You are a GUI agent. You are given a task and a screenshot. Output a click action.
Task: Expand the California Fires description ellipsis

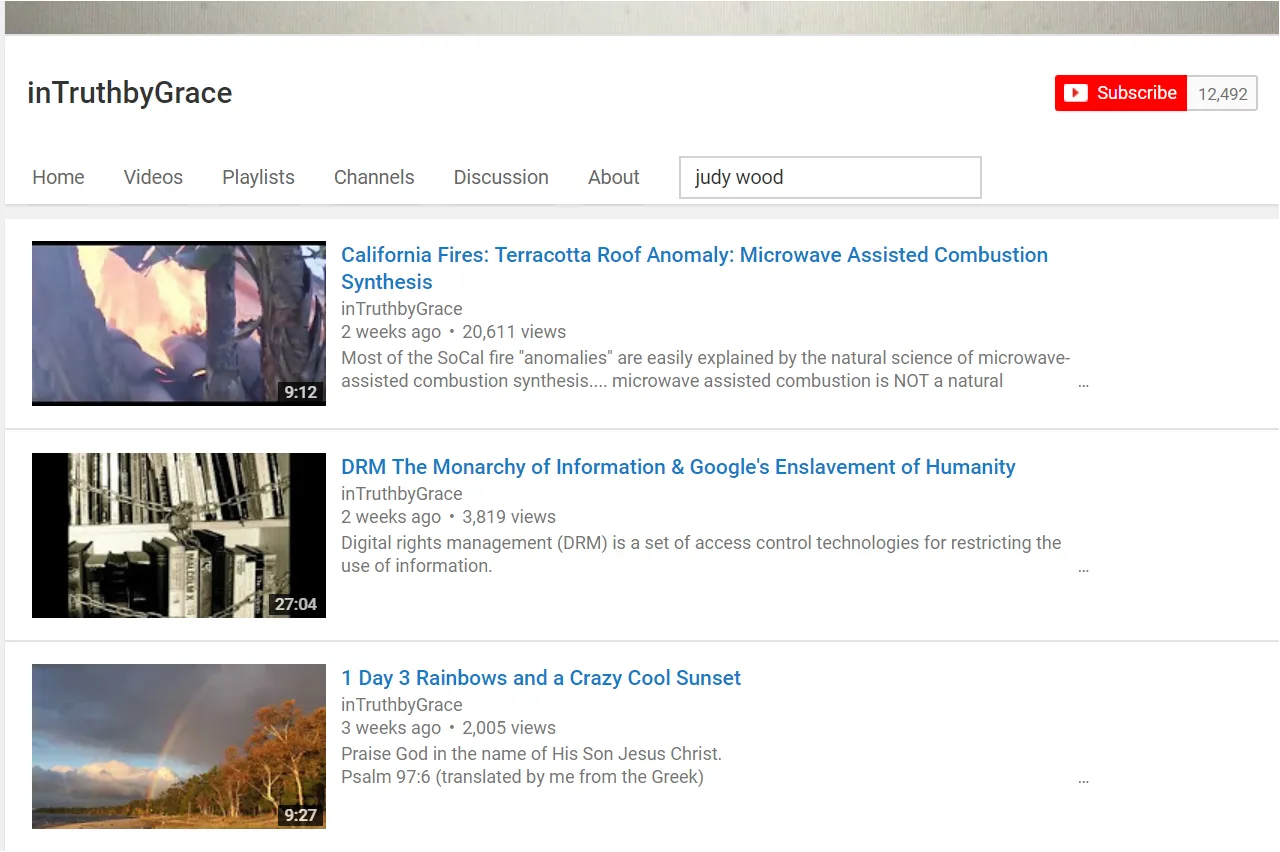(1083, 383)
